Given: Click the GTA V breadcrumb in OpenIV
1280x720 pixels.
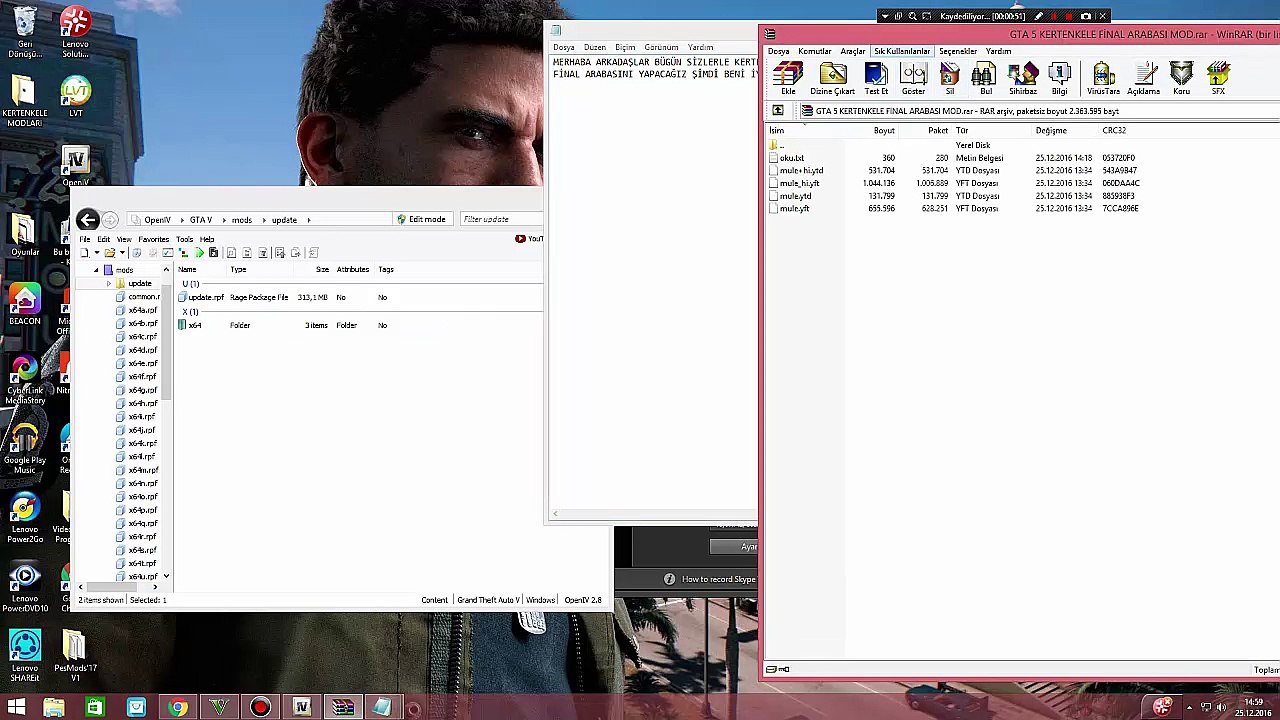Looking at the screenshot, I should pos(201,220).
